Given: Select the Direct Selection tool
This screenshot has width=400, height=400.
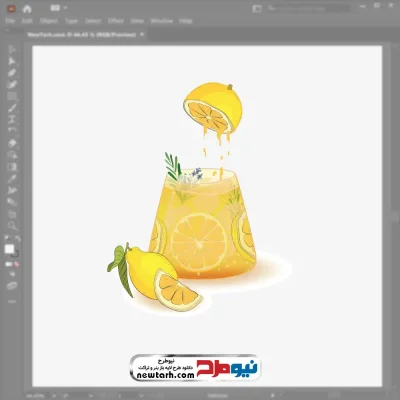Looking at the screenshot, I should click(12, 61).
